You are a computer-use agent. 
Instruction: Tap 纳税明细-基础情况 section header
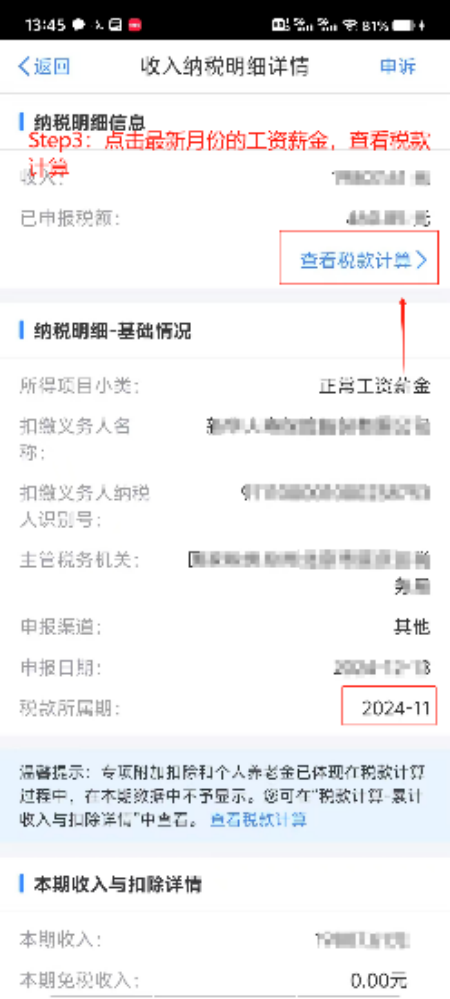112,331
